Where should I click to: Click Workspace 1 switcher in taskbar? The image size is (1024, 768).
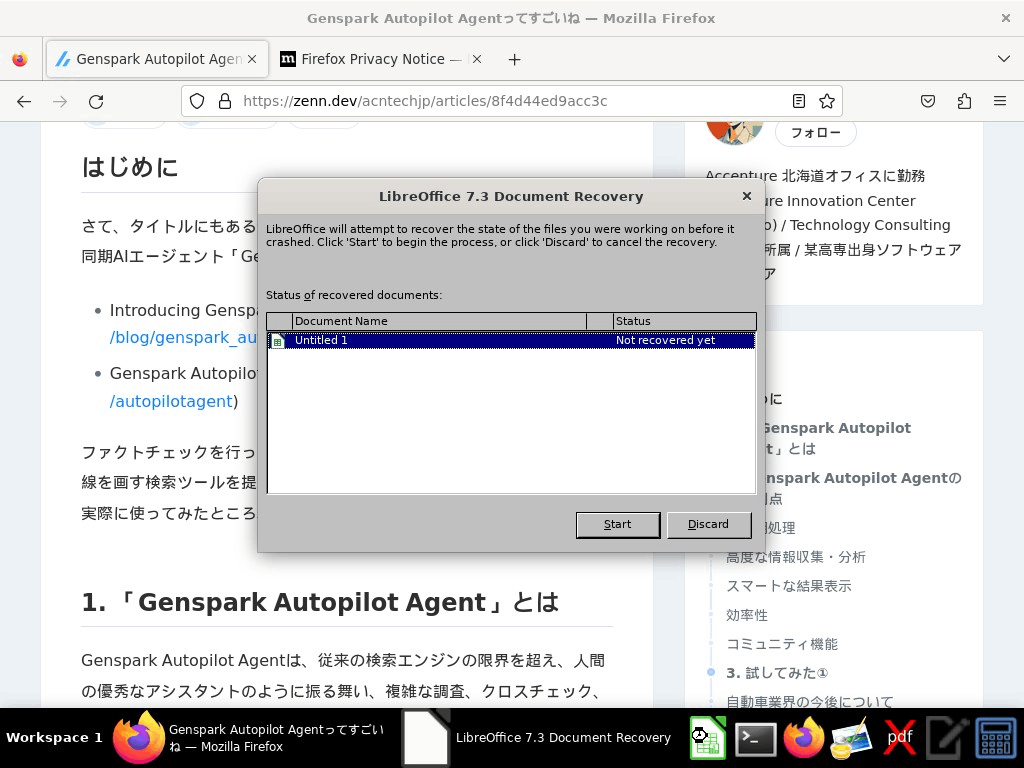54,738
